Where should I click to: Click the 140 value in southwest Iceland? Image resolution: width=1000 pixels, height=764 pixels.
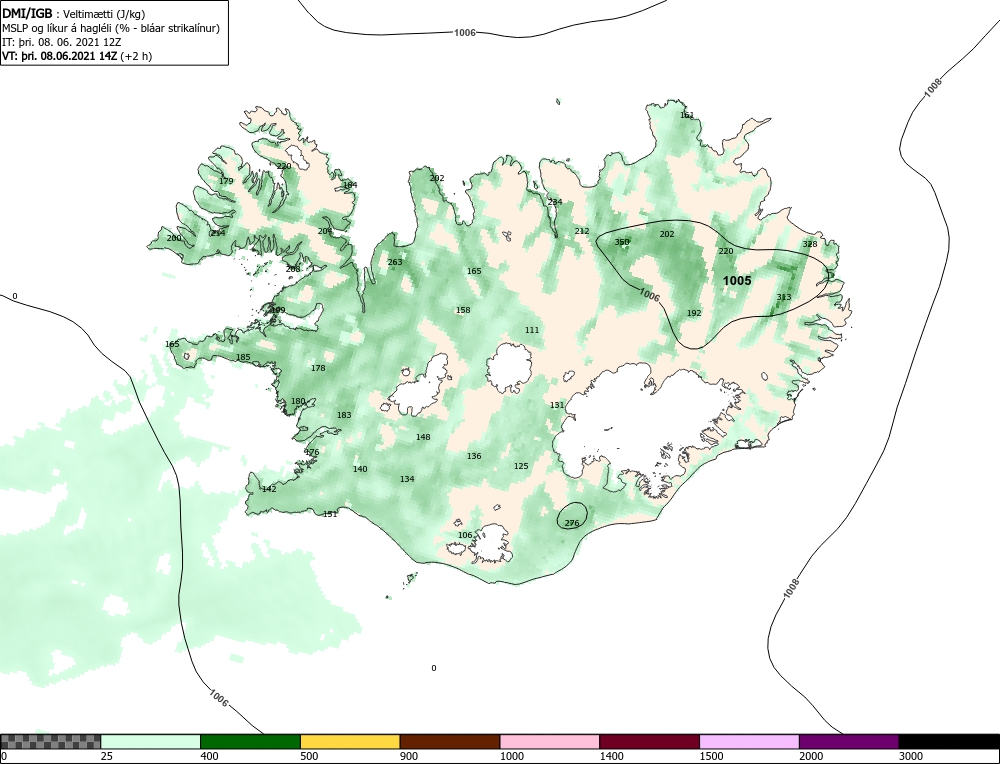tap(360, 469)
